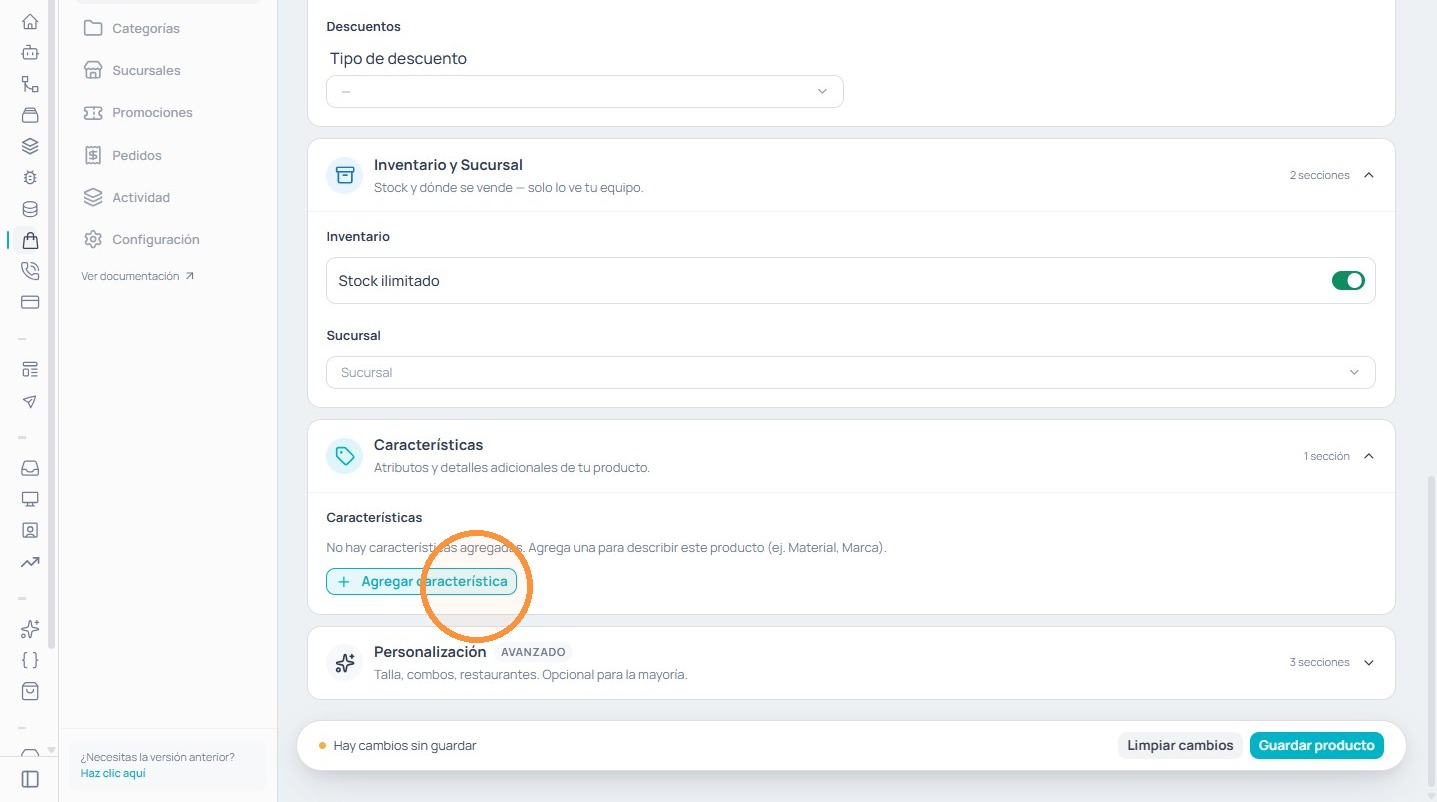Click the bug icon in left rail
This screenshot has height=802, width=1437.
click(30, 178)
